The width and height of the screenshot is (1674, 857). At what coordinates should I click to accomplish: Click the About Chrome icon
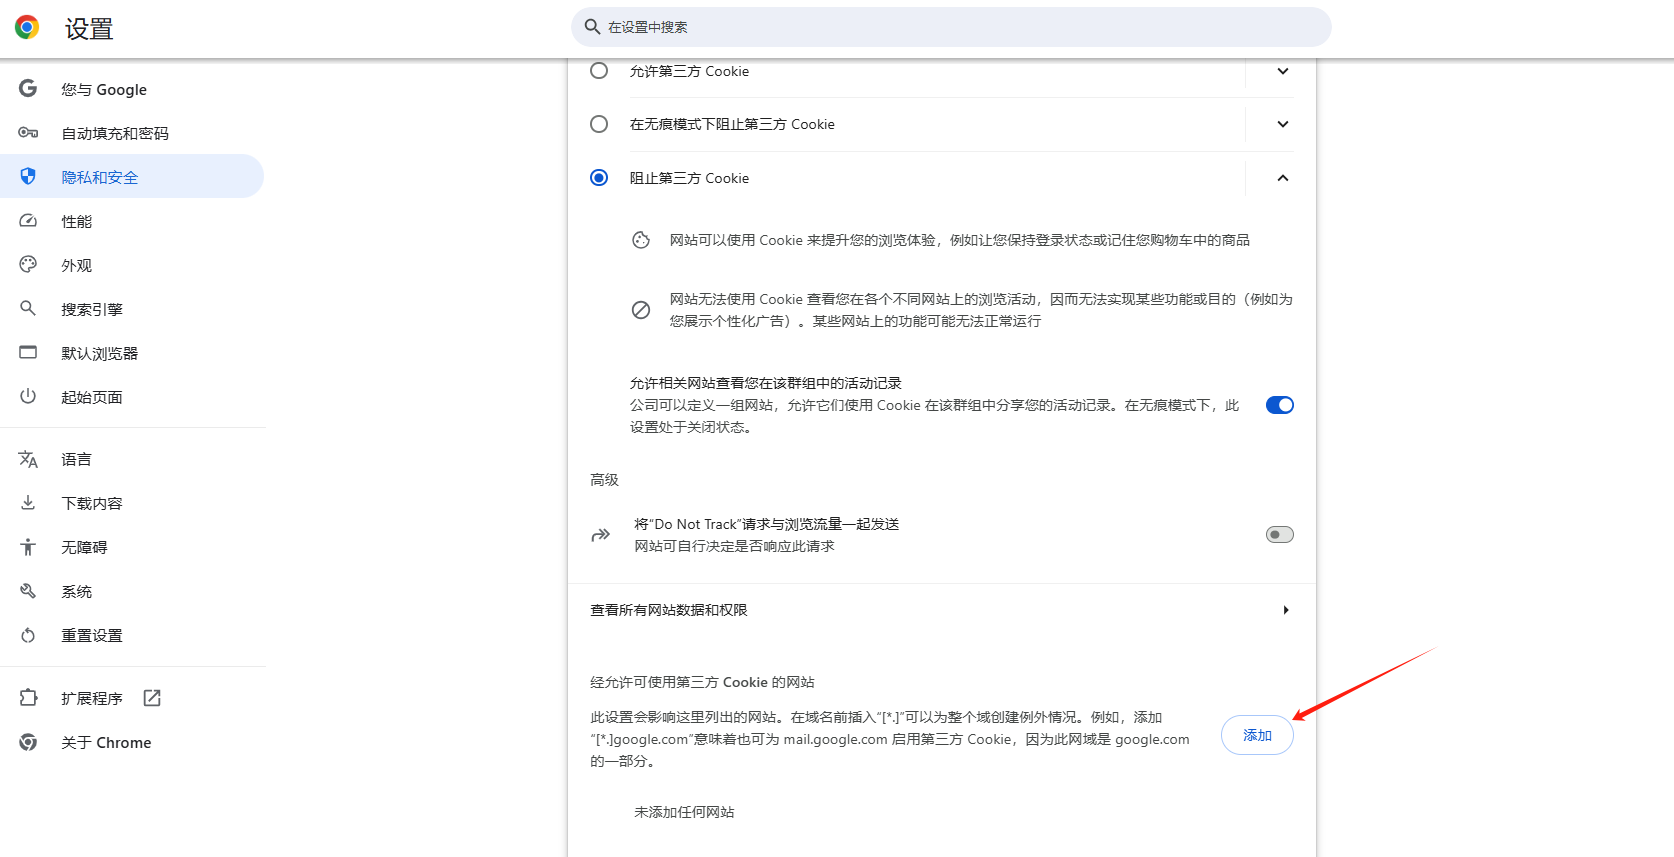click(28, 742)
